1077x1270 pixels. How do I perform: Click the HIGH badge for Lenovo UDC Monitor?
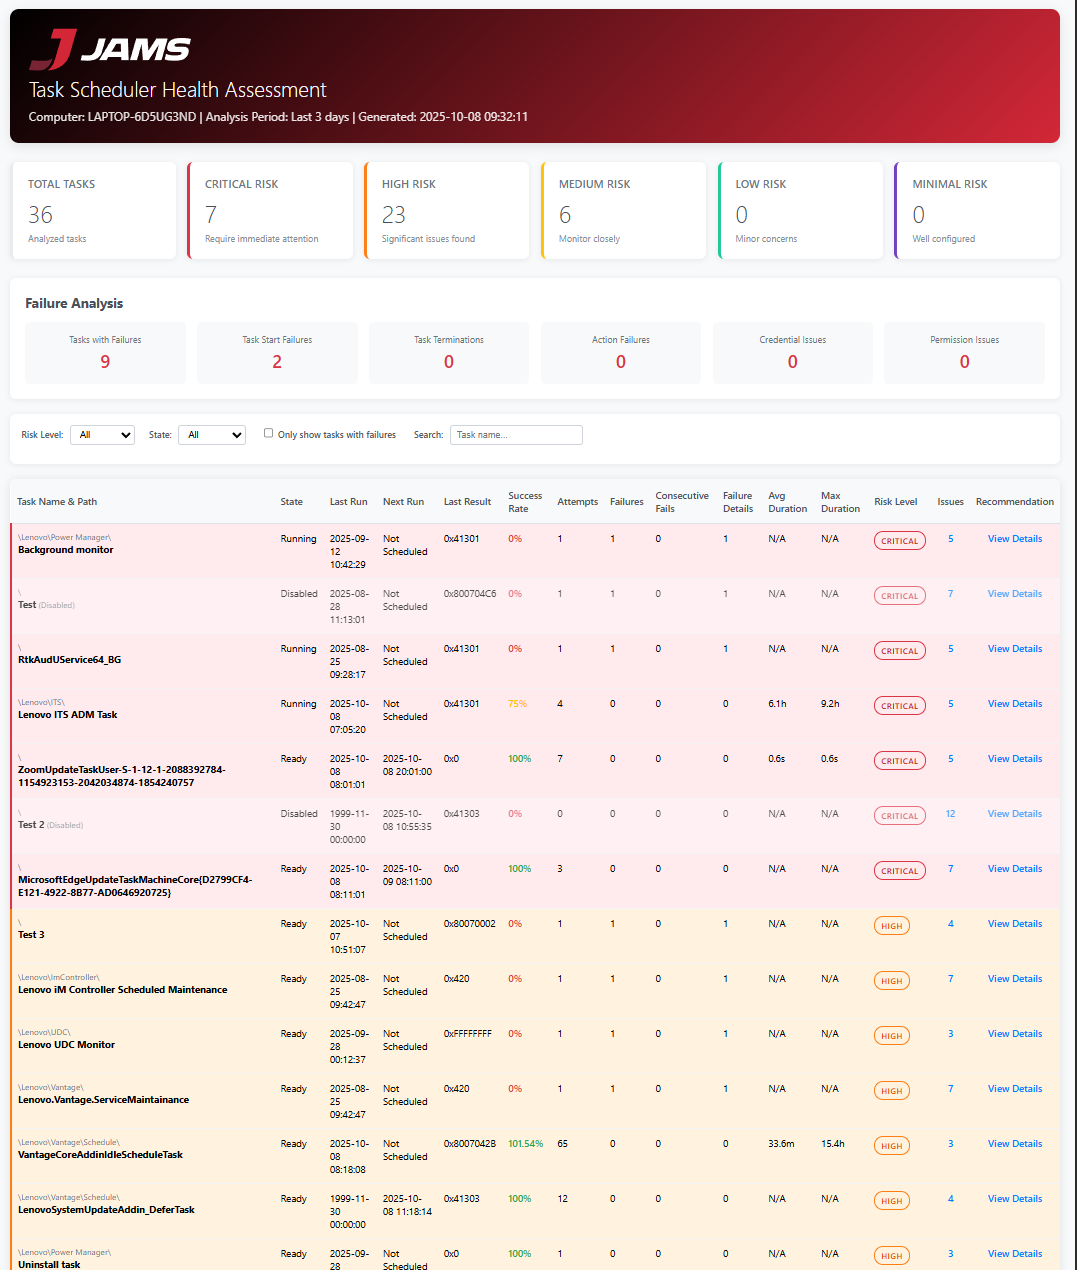(891, 1036)
